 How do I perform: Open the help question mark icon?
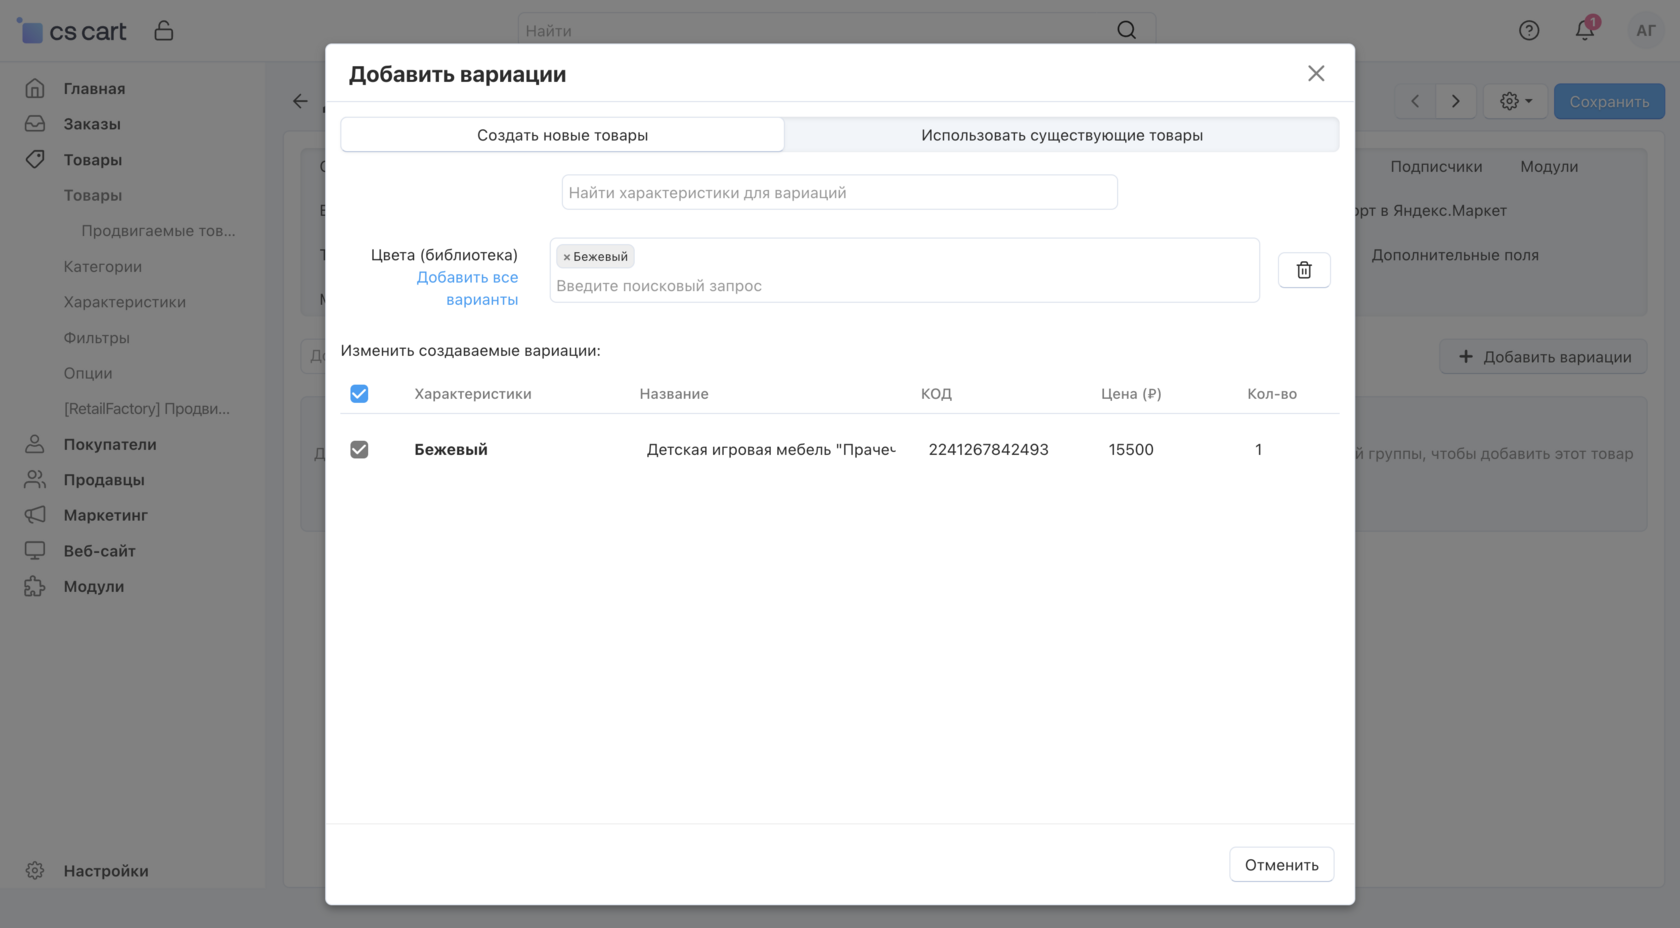click(x=1529, y=30)
